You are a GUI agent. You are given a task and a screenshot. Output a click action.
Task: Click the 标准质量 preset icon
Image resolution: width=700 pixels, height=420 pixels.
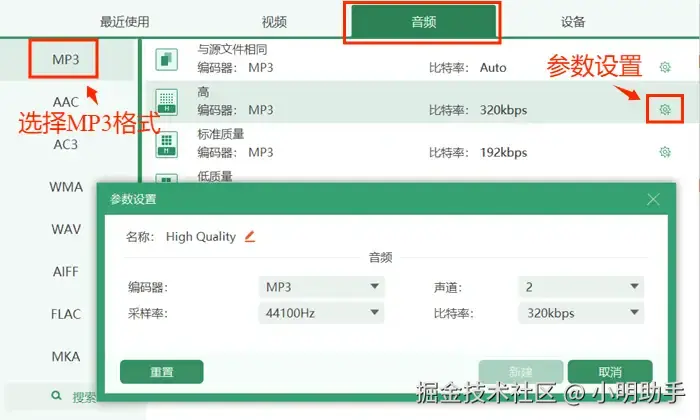167,144
